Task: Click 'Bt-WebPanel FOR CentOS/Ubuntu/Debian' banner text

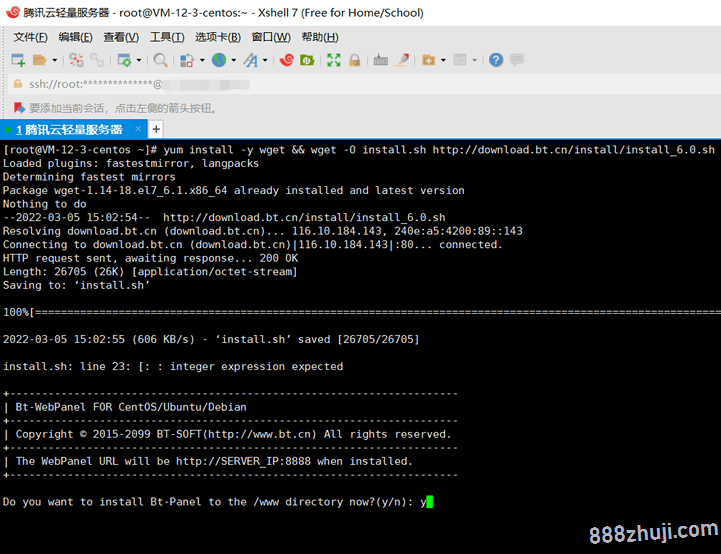Action: [131, 407]
